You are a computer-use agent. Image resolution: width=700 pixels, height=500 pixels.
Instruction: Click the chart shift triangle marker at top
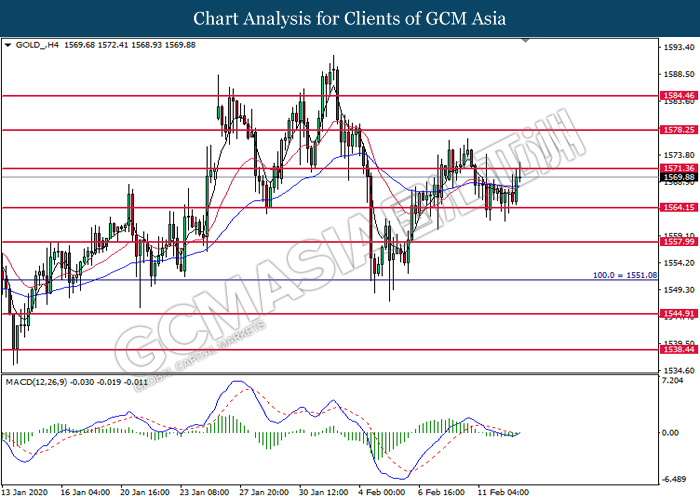point(525,41)
